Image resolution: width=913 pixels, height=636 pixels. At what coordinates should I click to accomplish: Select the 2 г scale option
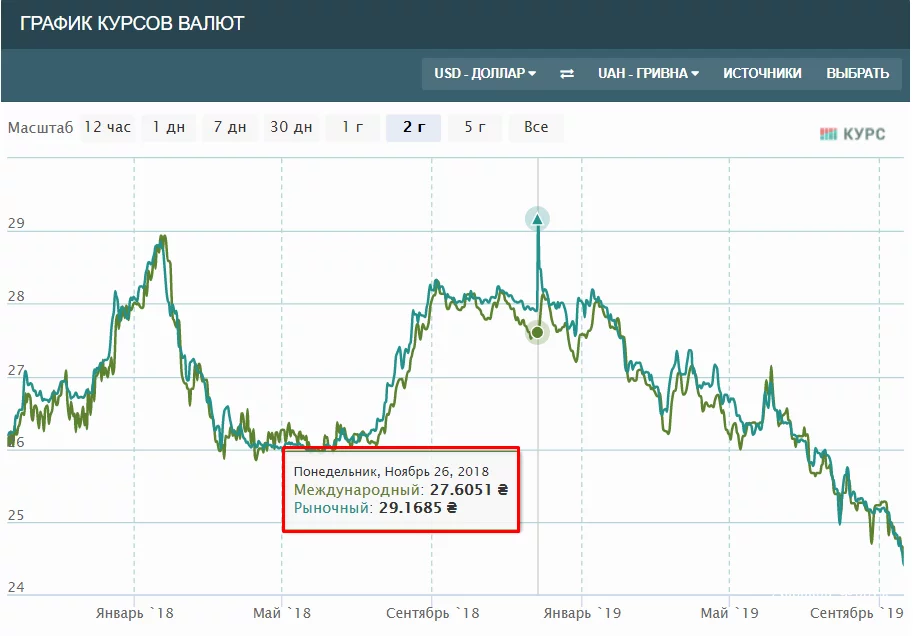click(x=413, y=128)
